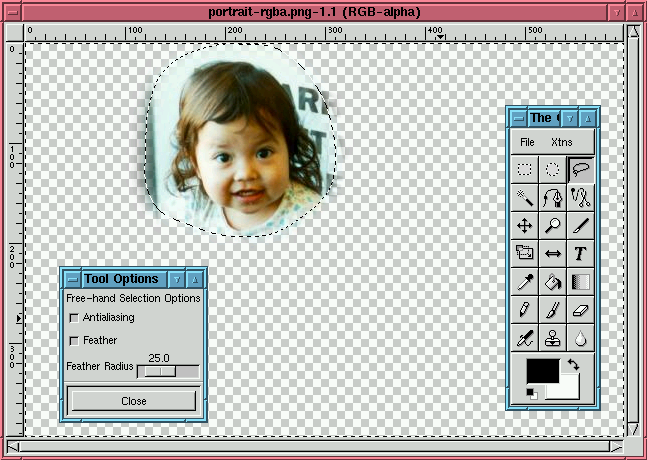Swap foreground and background colors
647x460 pixels.
pos(572,365)
